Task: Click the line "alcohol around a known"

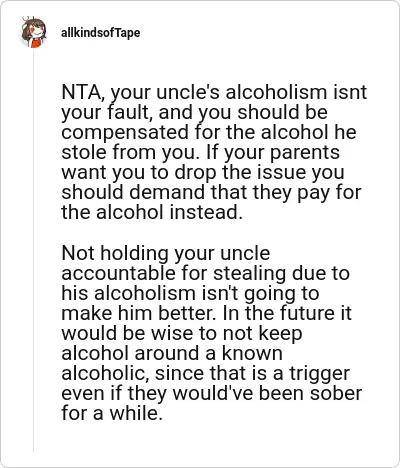Action: coord(172,353)
